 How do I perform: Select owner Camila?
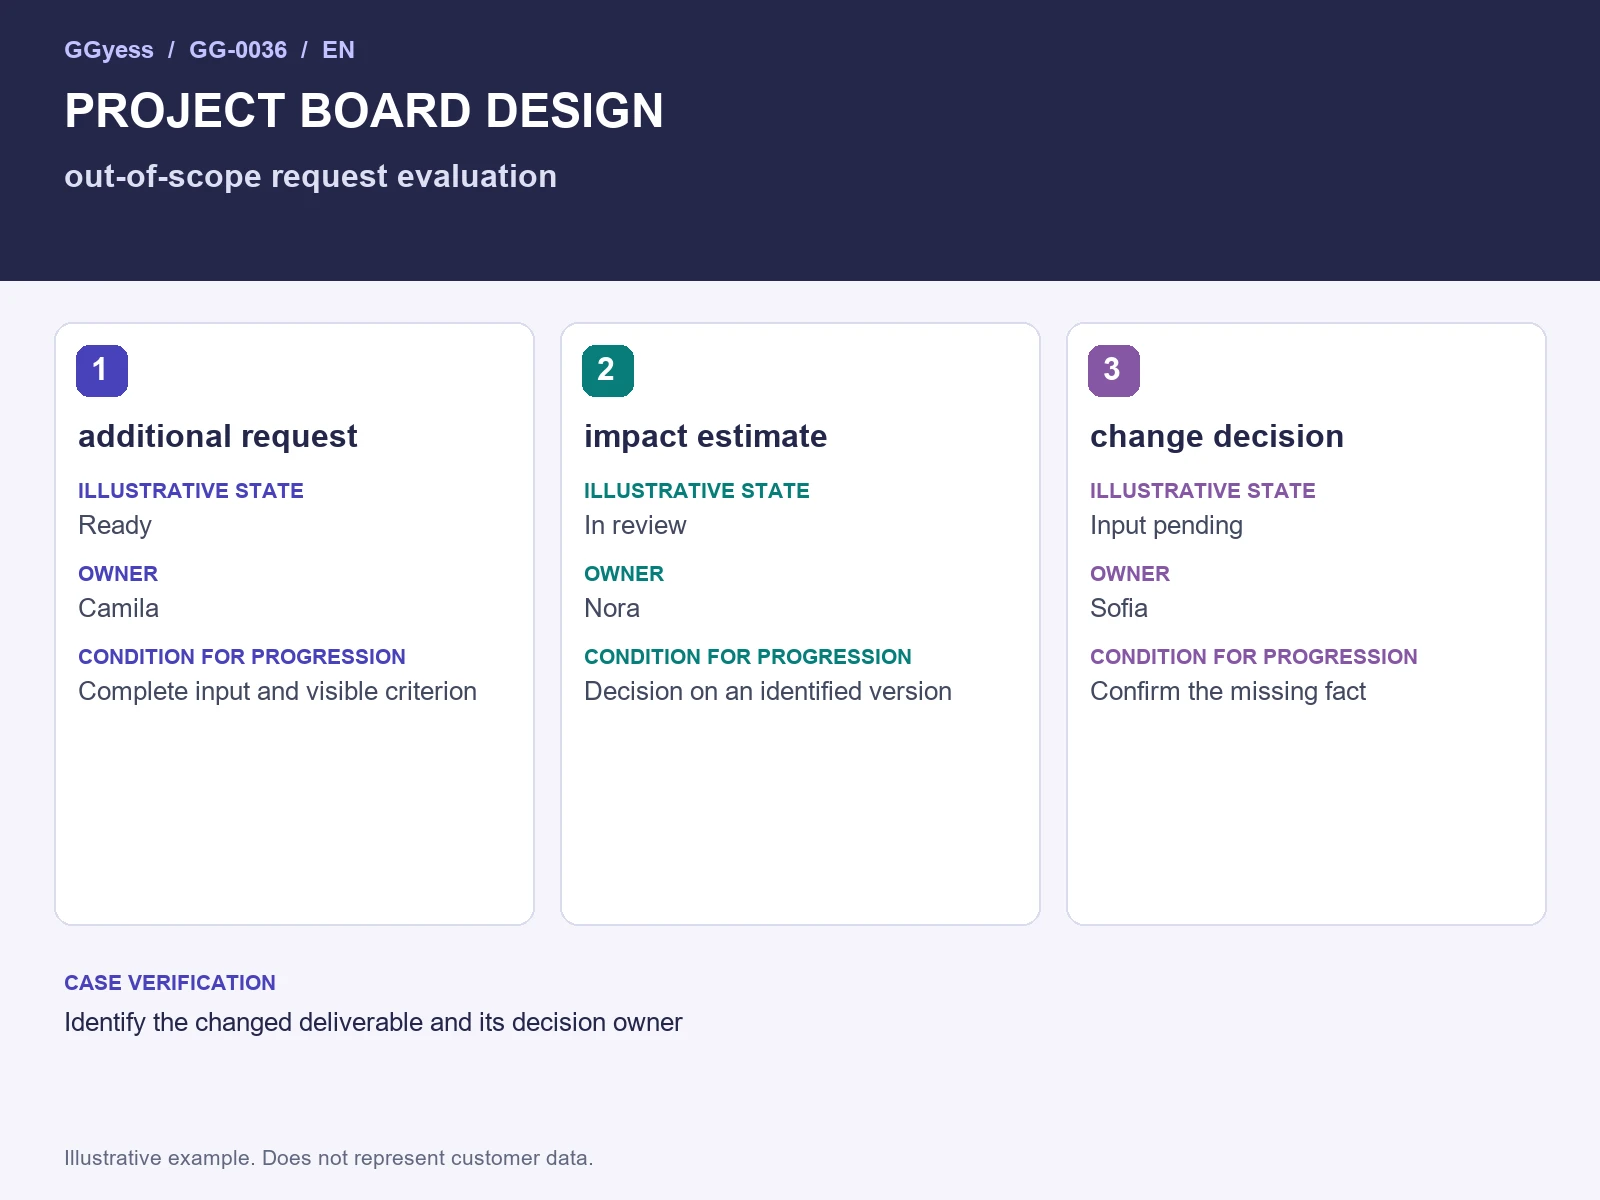tap(118, 608)
